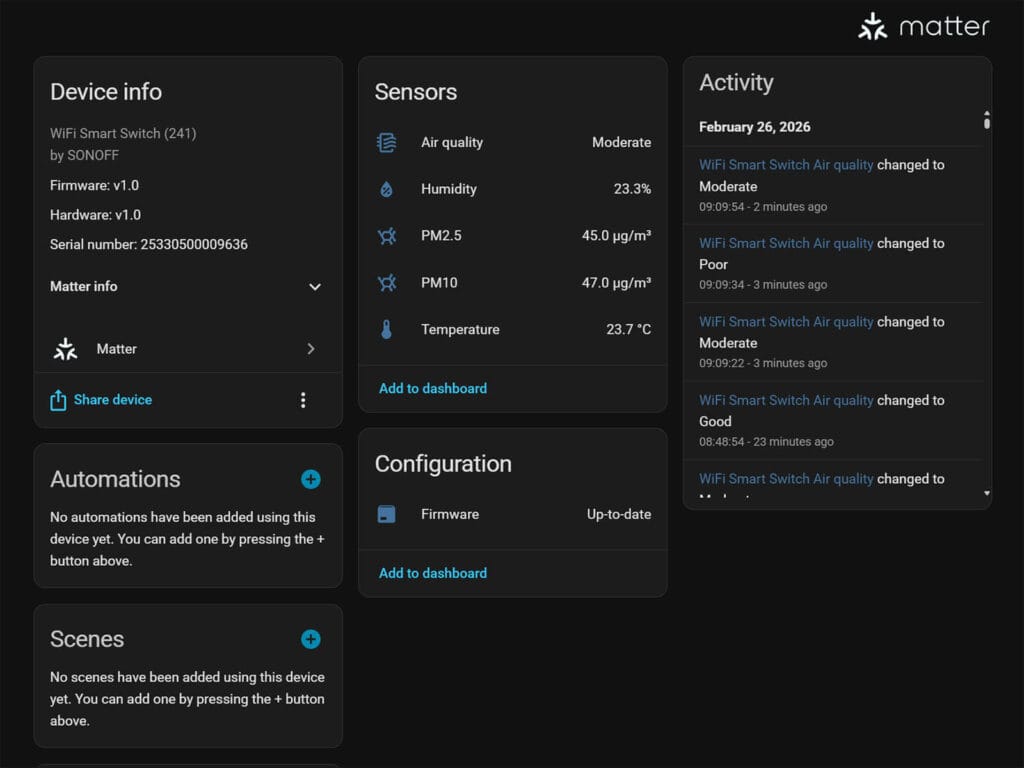Viewport: 1024px width, 768px height.
Task: Open the three-dot device options menu
Action: tap(303, 400)
